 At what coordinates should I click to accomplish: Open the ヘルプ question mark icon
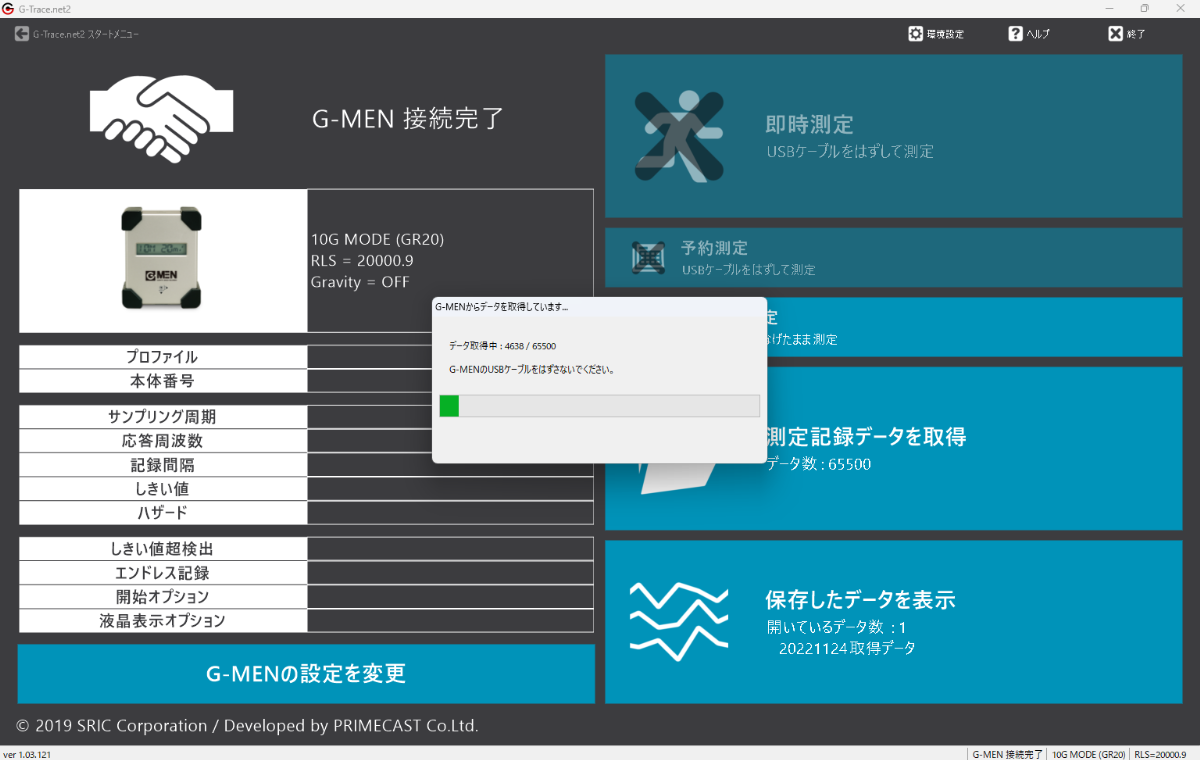pyautogui.click(x=1015, y=33)
